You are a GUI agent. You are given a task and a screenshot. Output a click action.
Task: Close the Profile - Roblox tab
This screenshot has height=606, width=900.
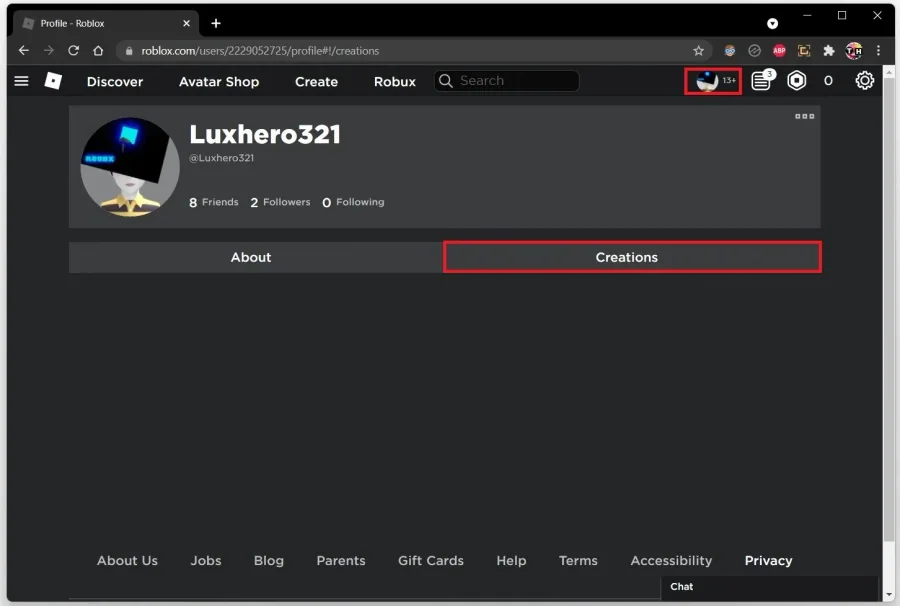186,23
